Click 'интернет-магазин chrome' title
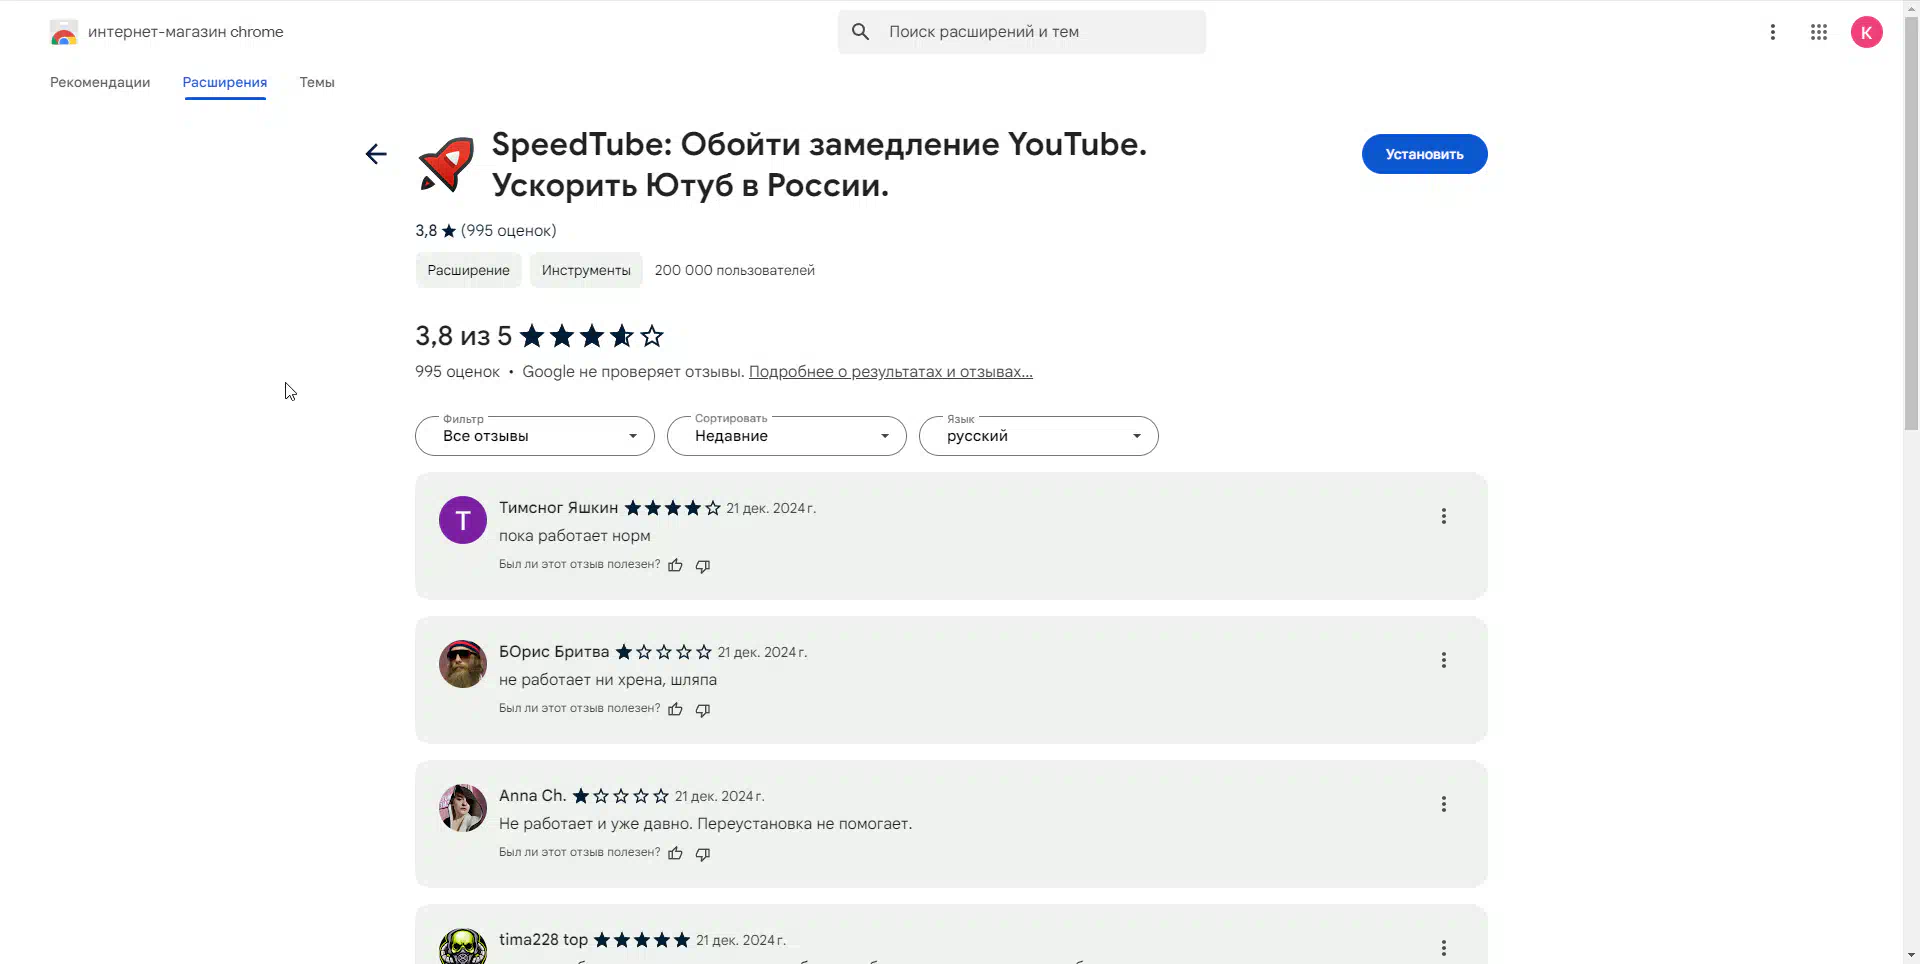 coord(186,32)
